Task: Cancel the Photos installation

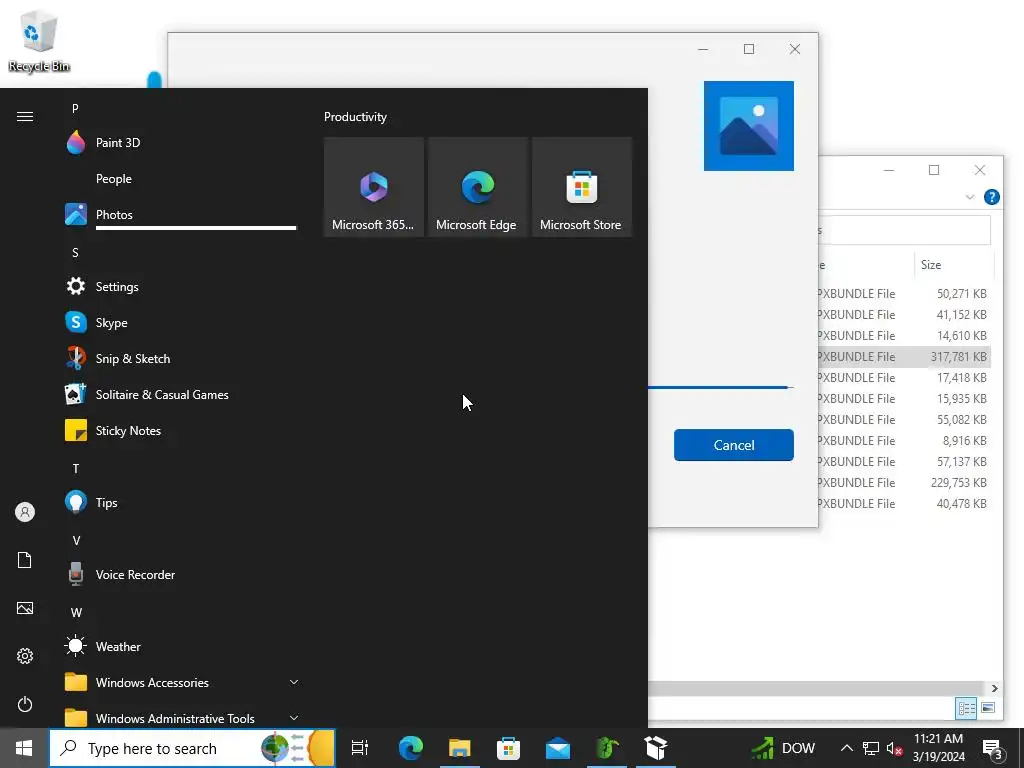Action: tap(733, 445)
